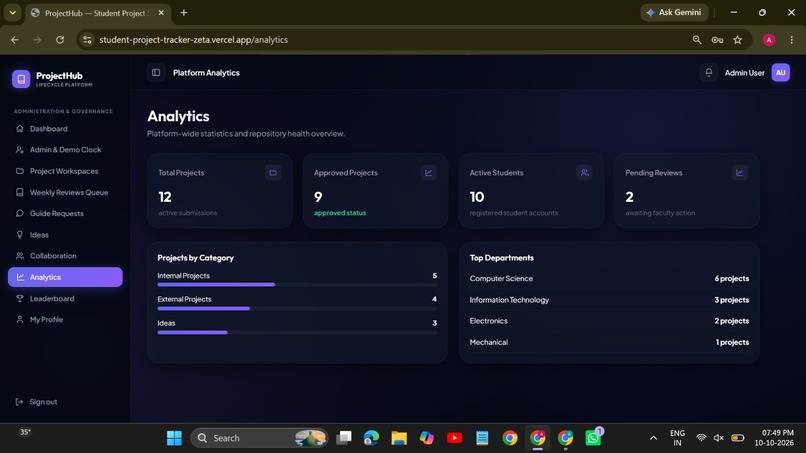Open Copilot app on taskbar
Image resolution: width=806 pixels, height=453 pixels.
427,438
